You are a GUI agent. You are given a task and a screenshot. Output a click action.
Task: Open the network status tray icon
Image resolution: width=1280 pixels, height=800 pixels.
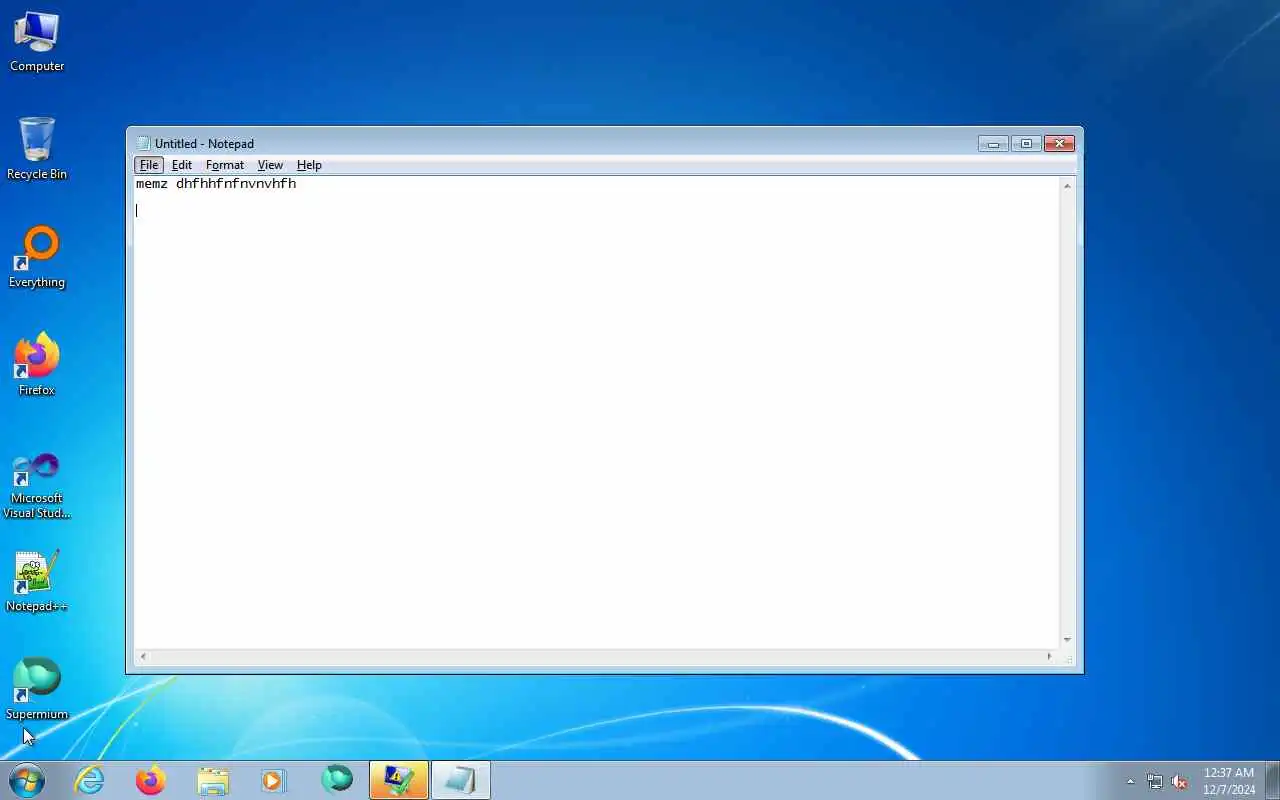1155,781
